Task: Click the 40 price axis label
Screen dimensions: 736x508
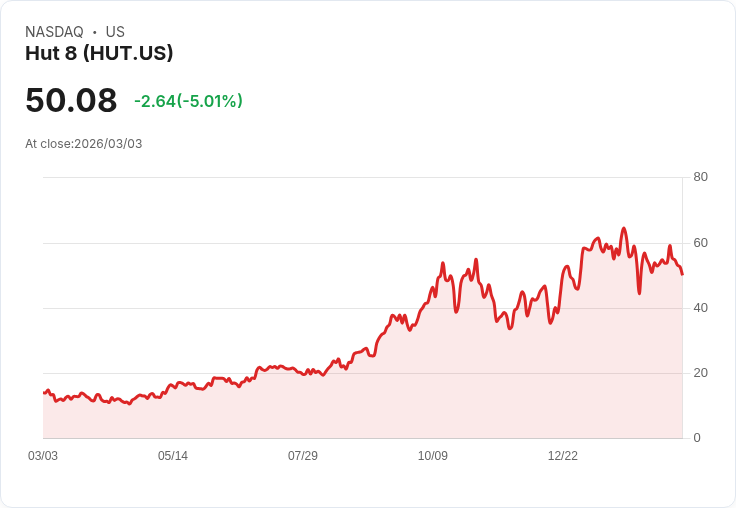Action: (701, 308)
